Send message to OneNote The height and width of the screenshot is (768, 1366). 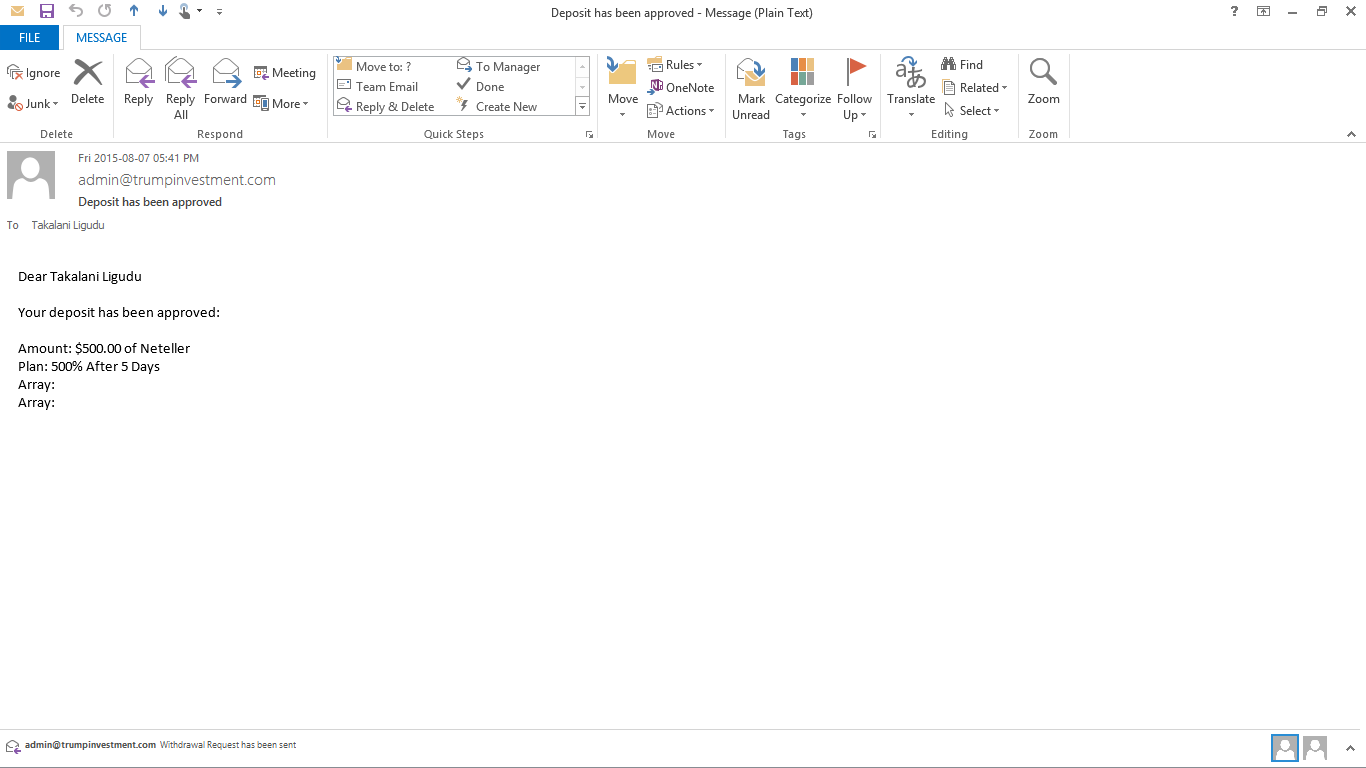pos(681,88)
